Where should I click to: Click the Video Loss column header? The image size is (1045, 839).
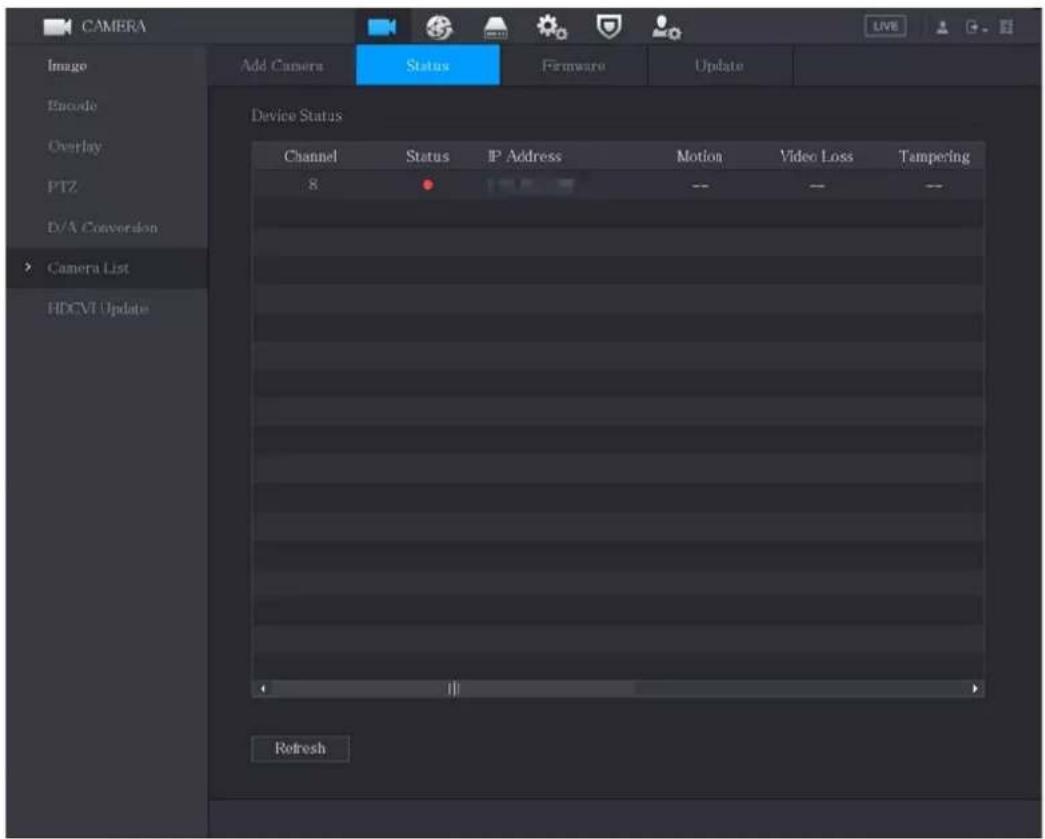(x=816, y=157)
